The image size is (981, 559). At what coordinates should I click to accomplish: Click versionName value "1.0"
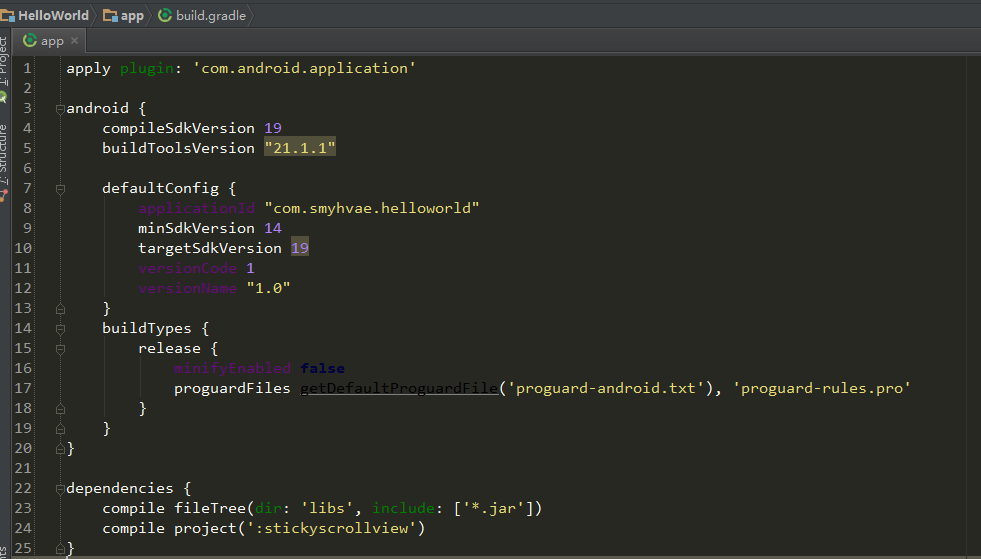[268, 289]
